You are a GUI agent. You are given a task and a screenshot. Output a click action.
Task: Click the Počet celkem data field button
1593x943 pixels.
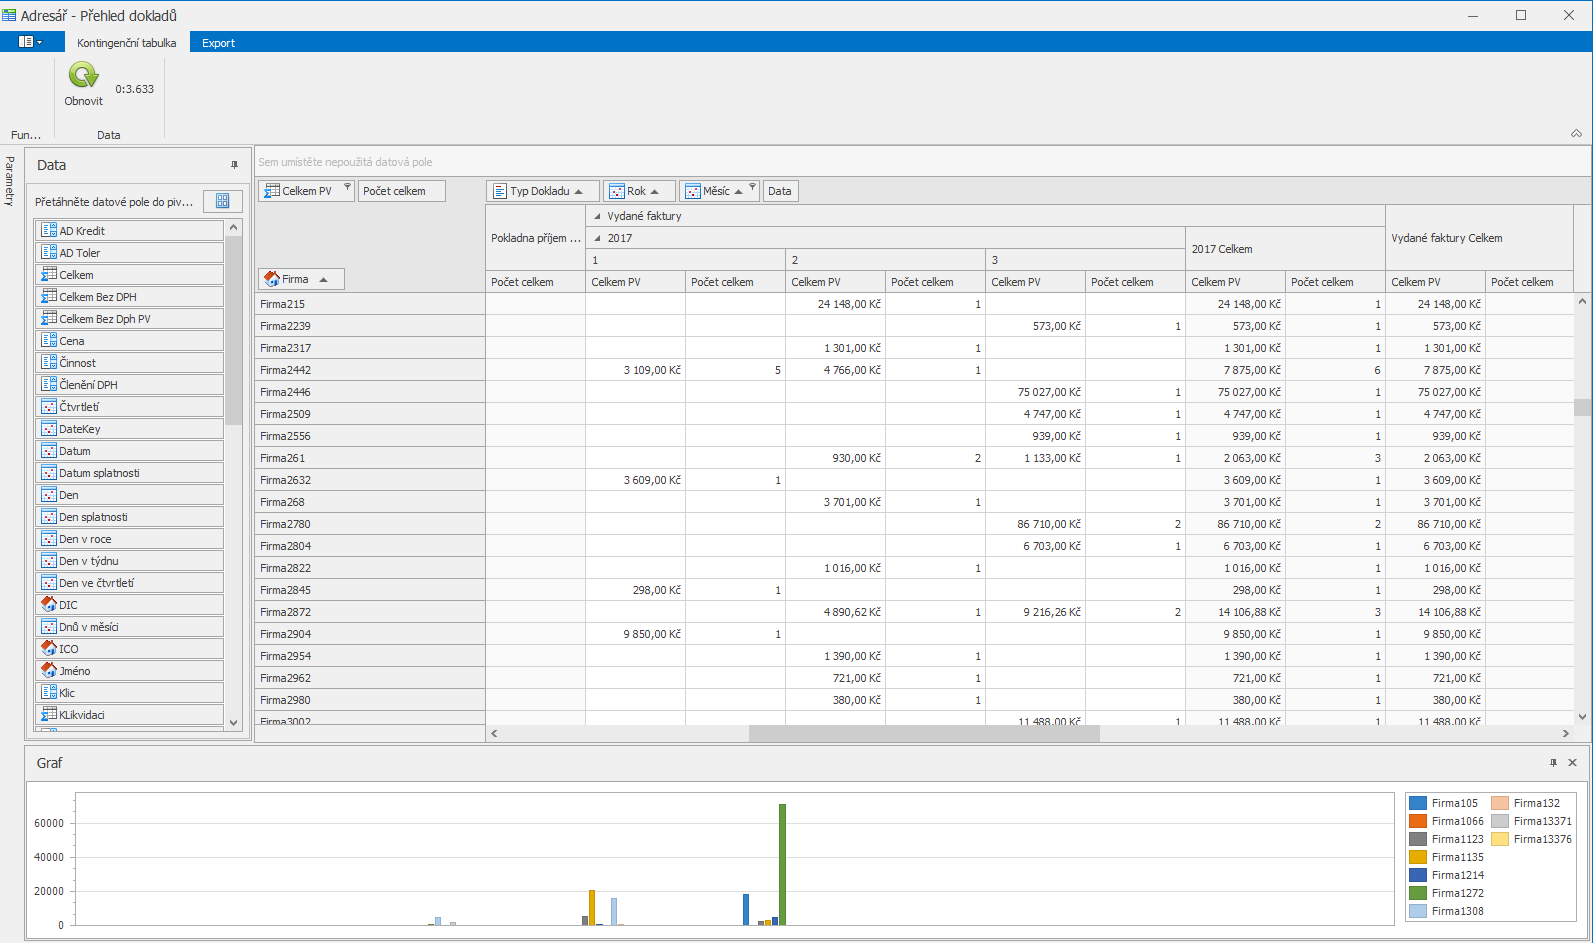coord(402,191)
